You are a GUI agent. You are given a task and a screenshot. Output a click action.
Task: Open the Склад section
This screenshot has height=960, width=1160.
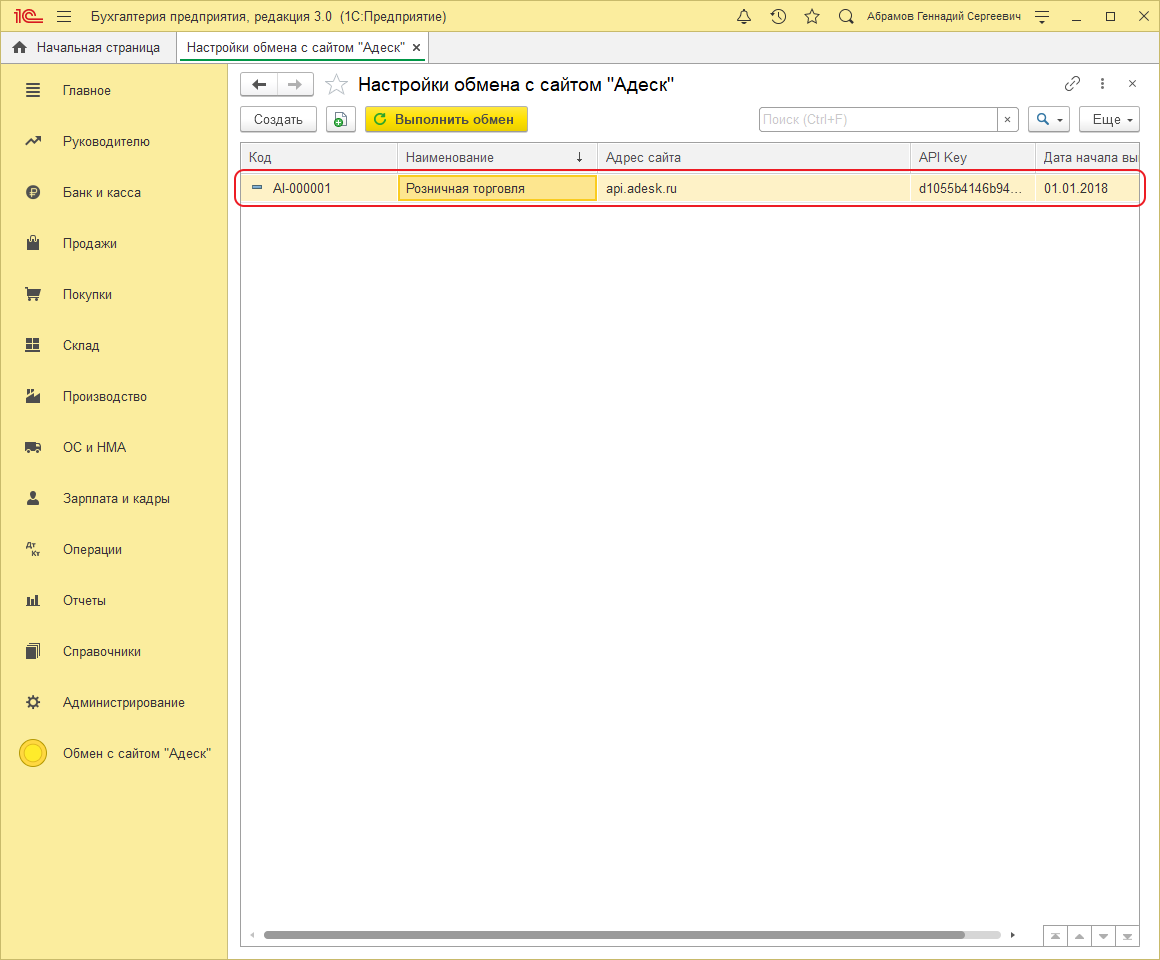[x=114, y=345]
